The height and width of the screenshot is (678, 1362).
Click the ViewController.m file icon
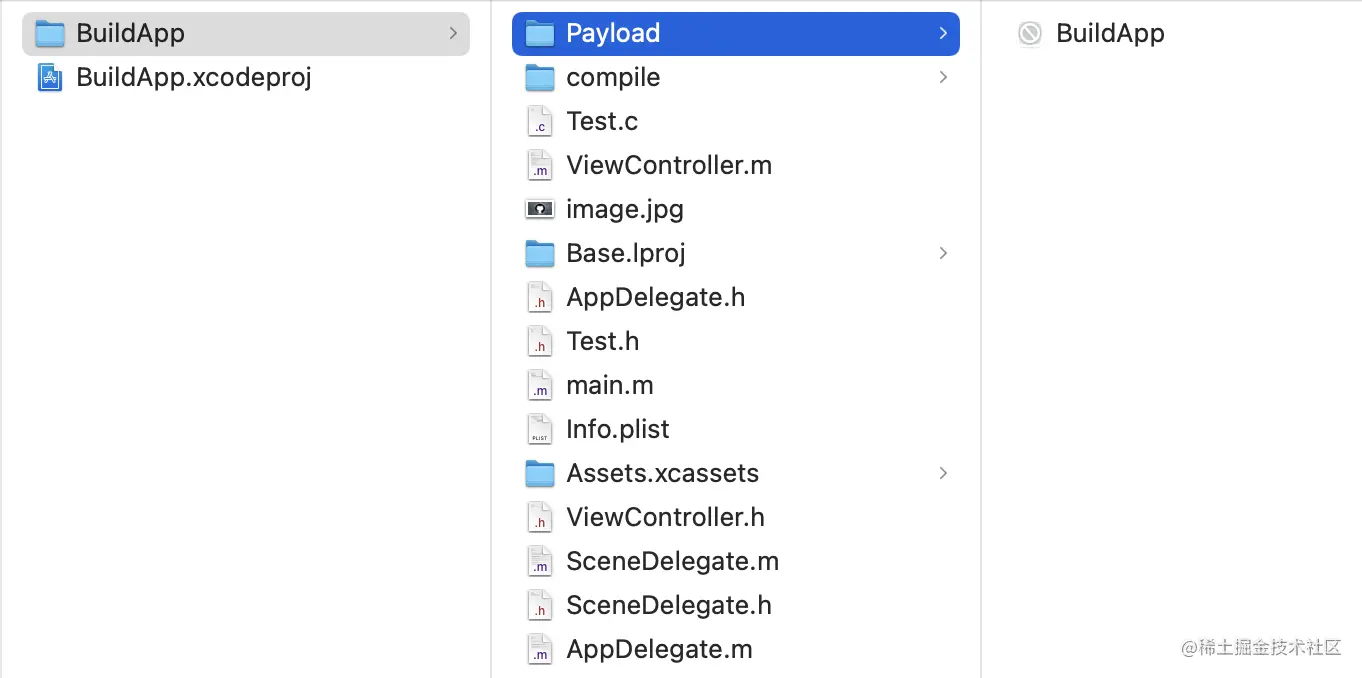point(540,165)
